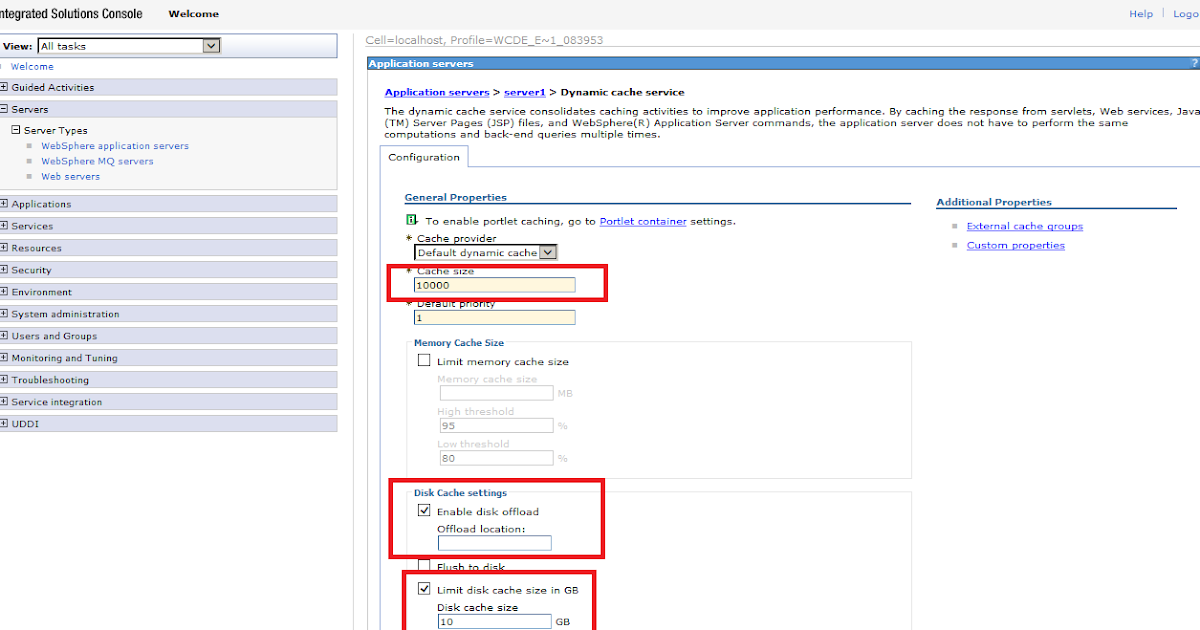The width and height of the screenshot is (1200, 630).
Task: Click inside the Cache size input field
Action: pos(494,284)
